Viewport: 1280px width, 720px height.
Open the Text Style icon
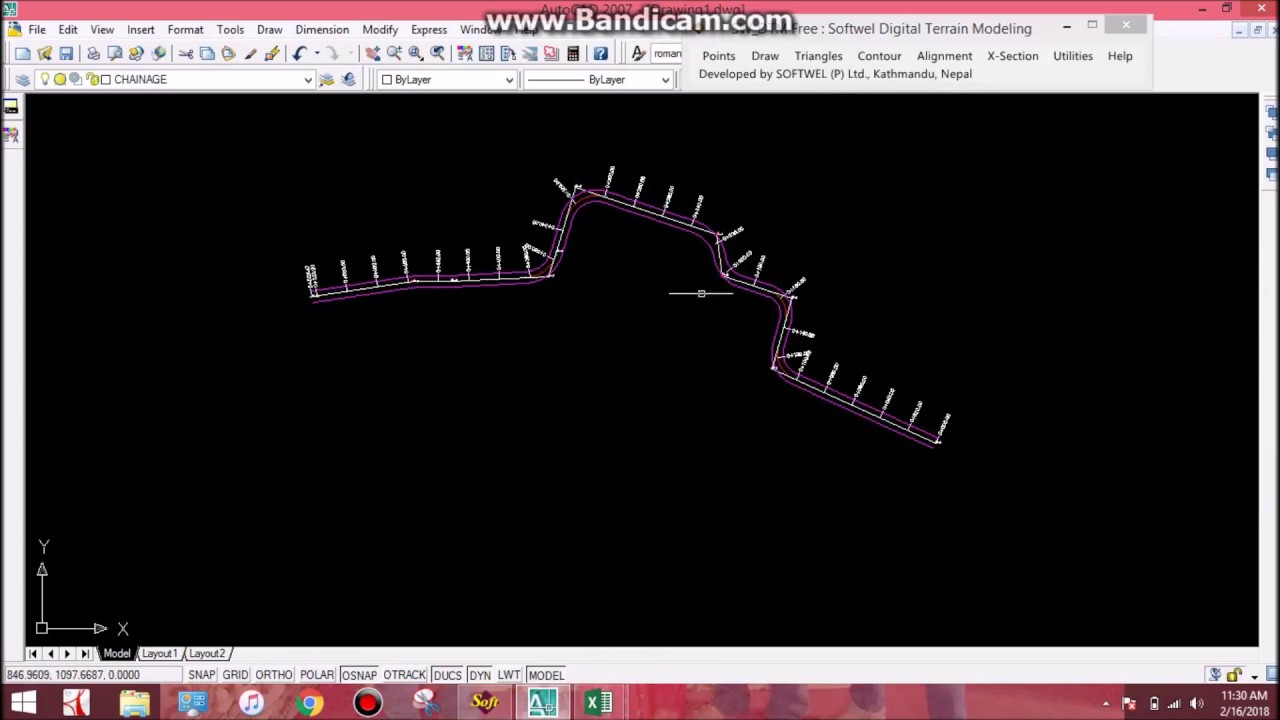pos(638,53)
